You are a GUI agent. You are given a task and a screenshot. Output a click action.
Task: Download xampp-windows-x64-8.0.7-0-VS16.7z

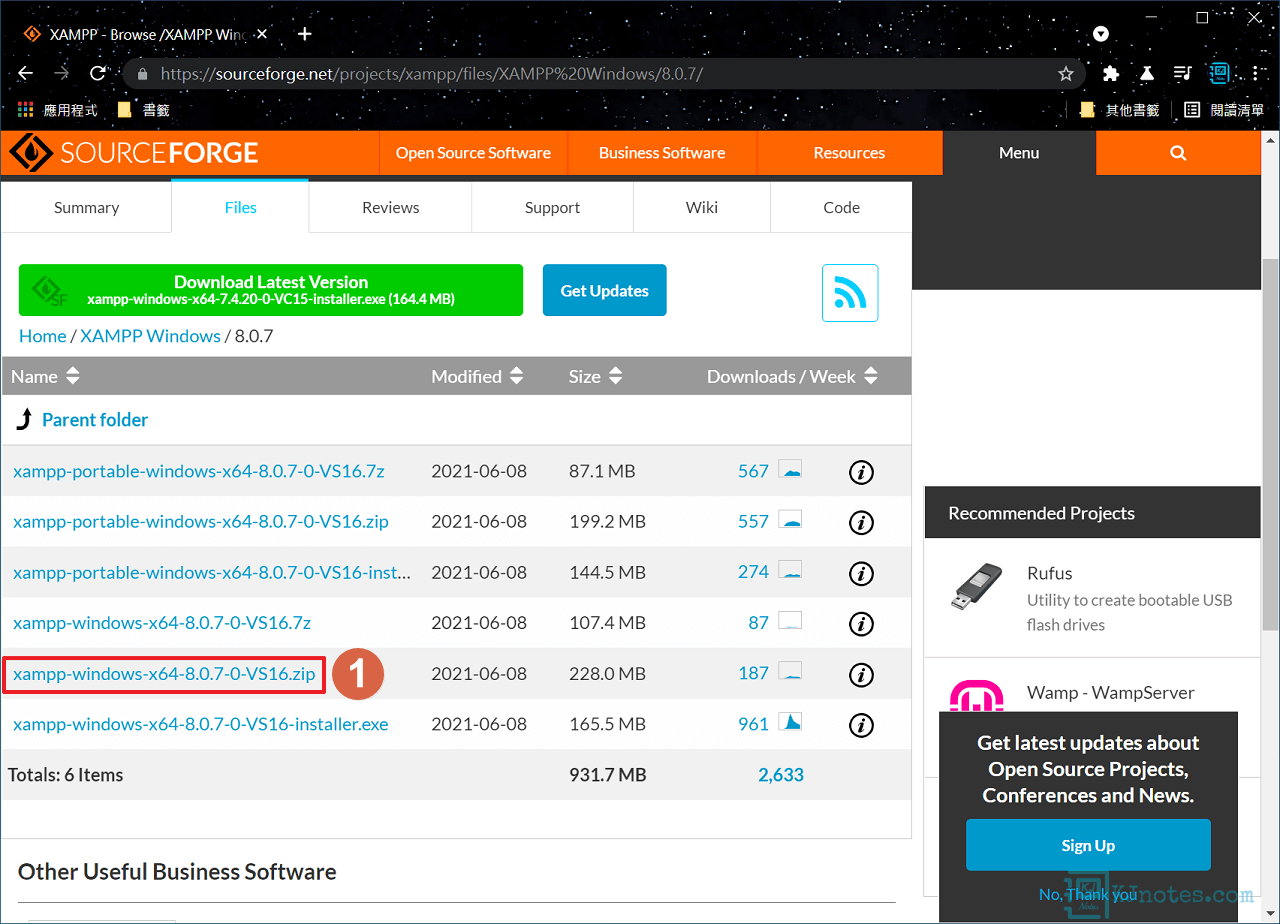pos(162,623)
